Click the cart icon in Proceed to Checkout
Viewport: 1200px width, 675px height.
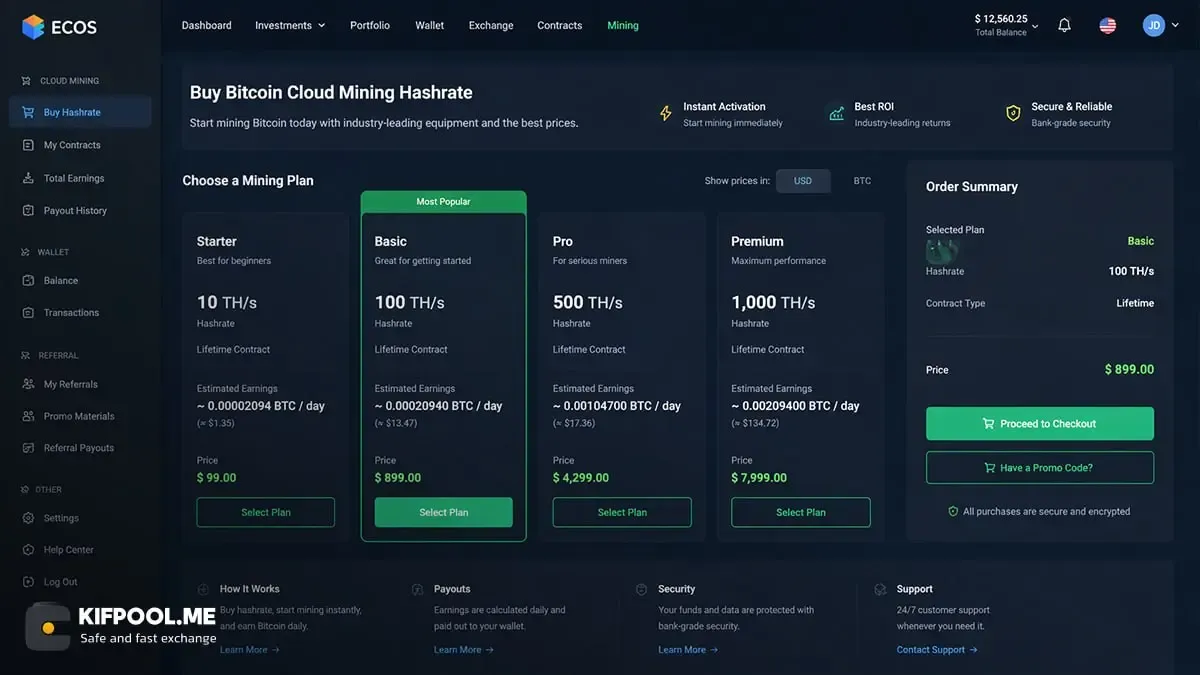click(x=988, y=424)
